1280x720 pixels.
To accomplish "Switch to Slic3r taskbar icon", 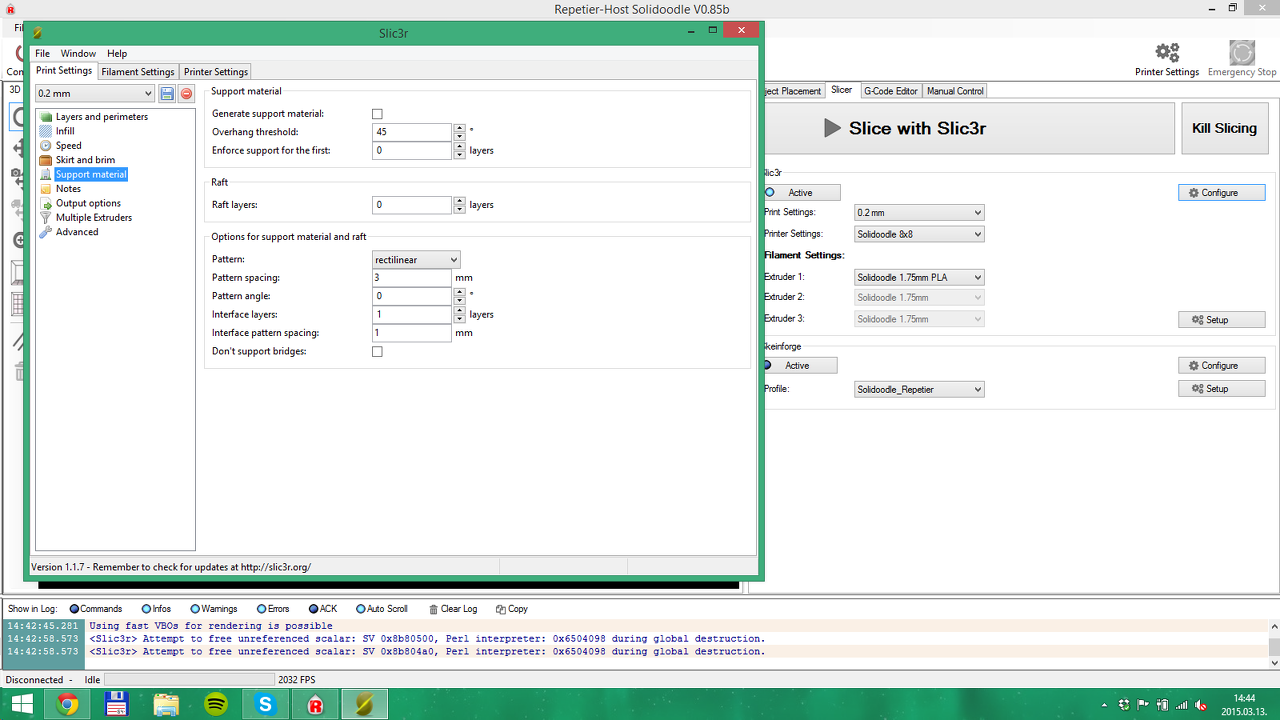I will (365, 704).
